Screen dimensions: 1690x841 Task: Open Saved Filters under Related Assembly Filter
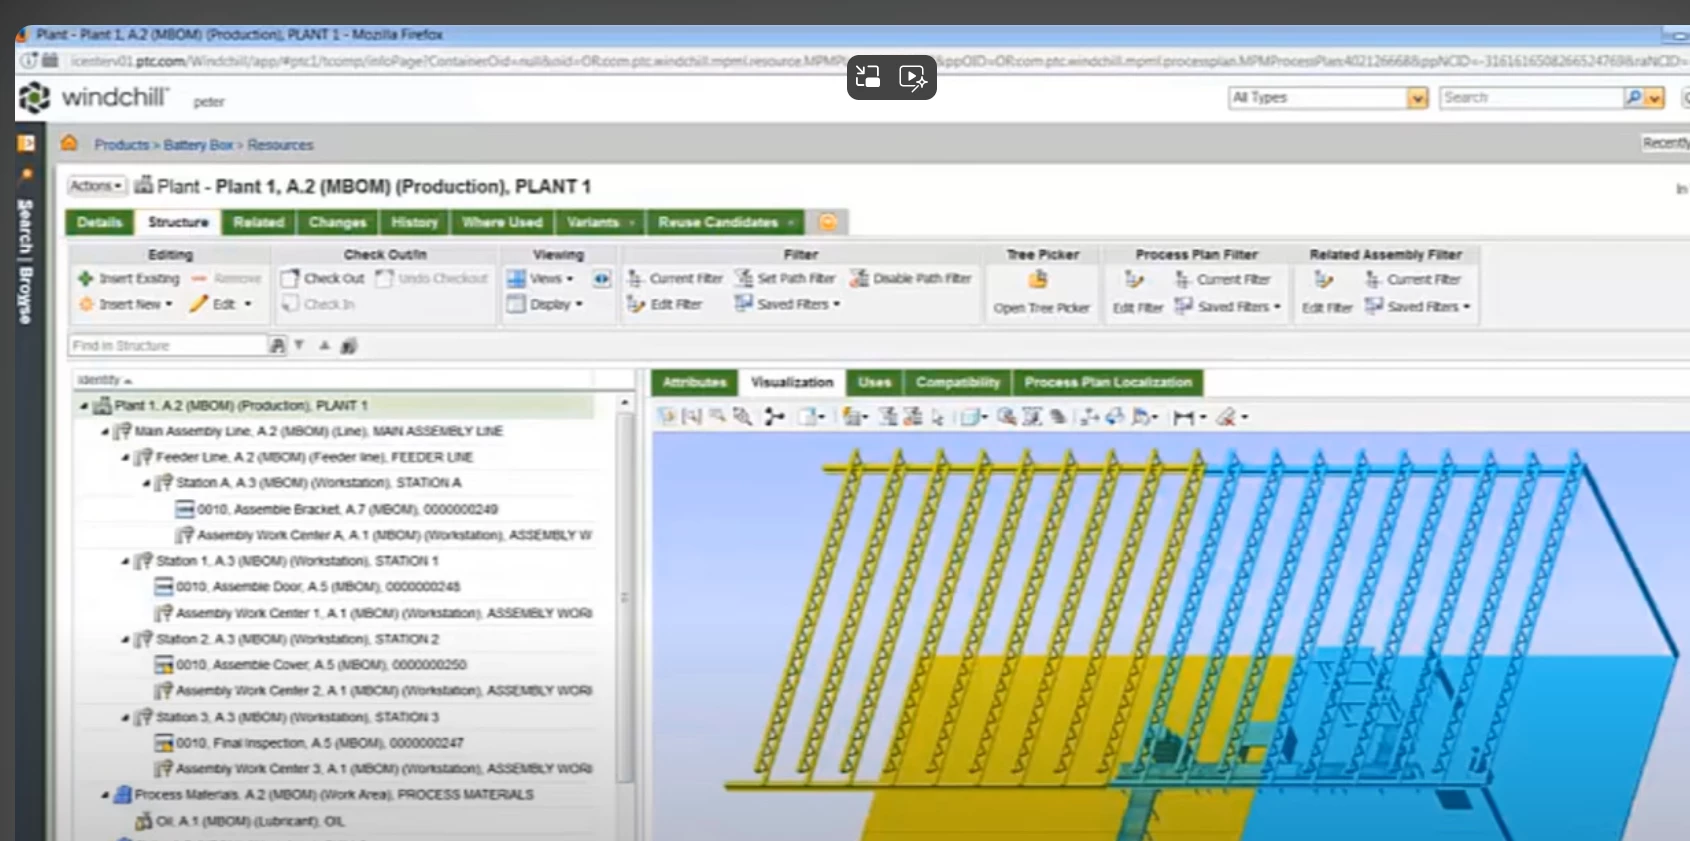point(1417,306)
